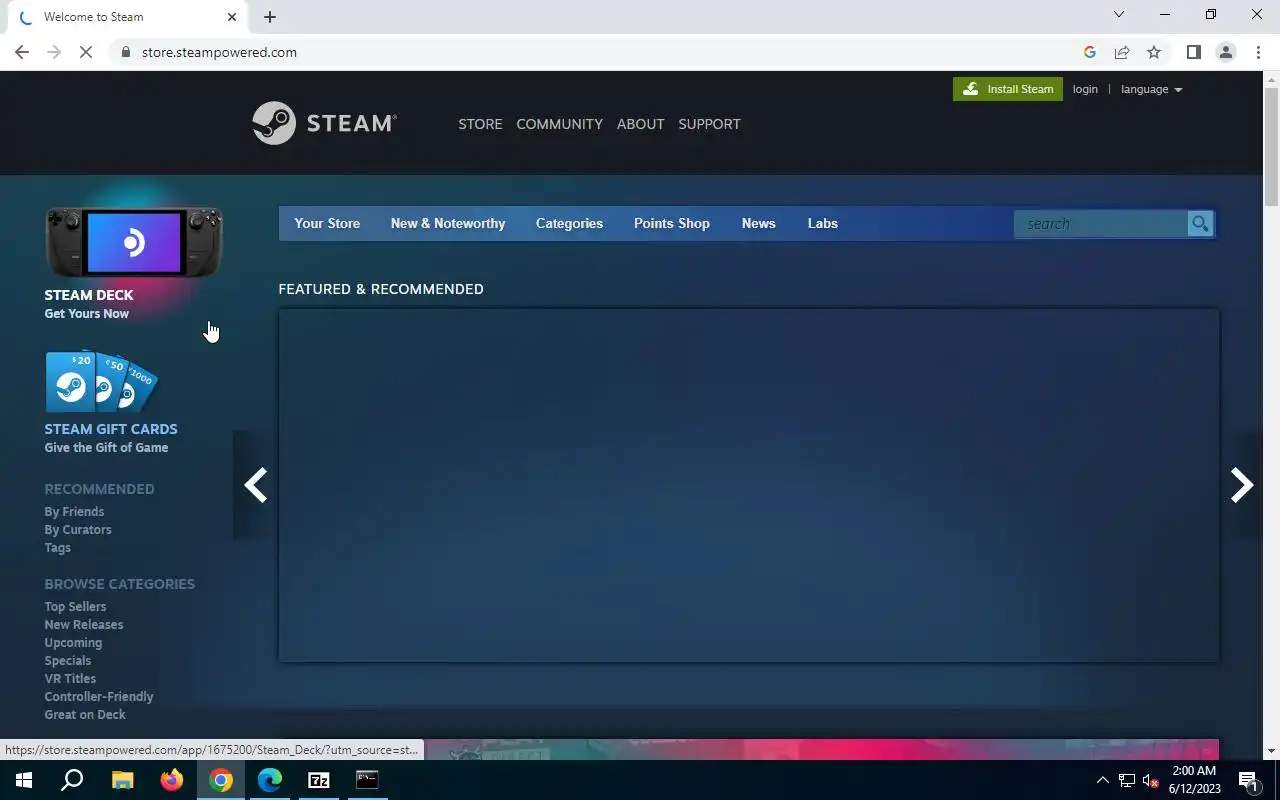Click the muted volume tray icon
This screenshot has height=800, width=1280.
coord(1150,780)
